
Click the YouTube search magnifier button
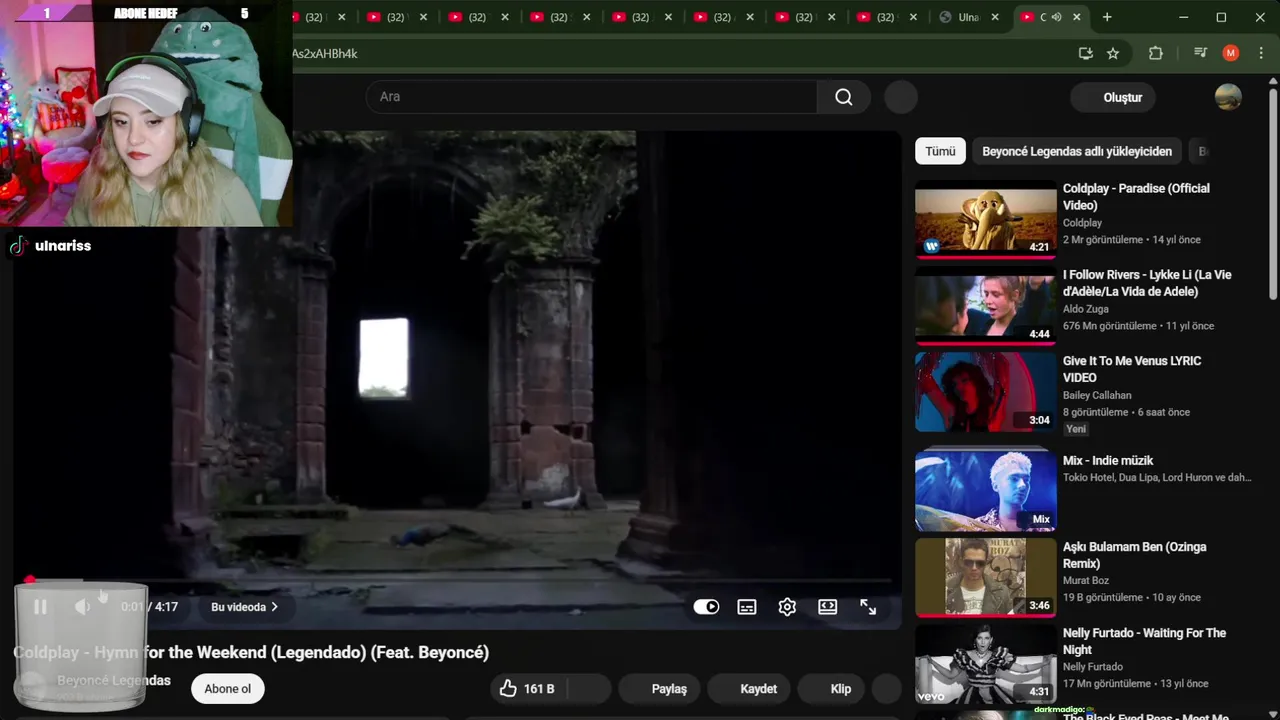(x=844, y=97)
